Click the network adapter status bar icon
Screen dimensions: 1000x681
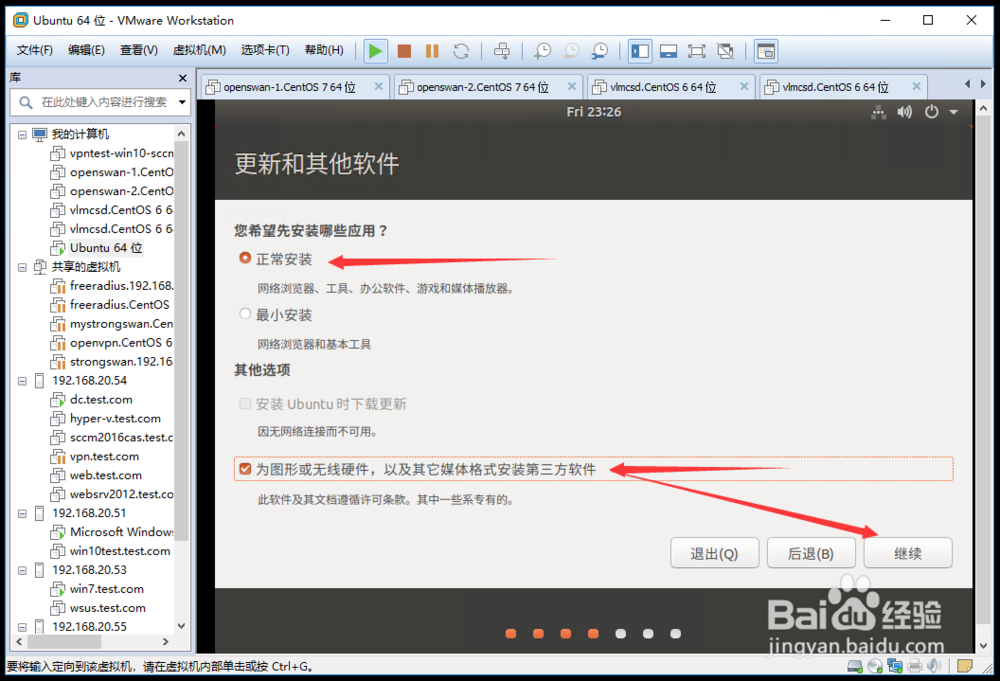895,666
